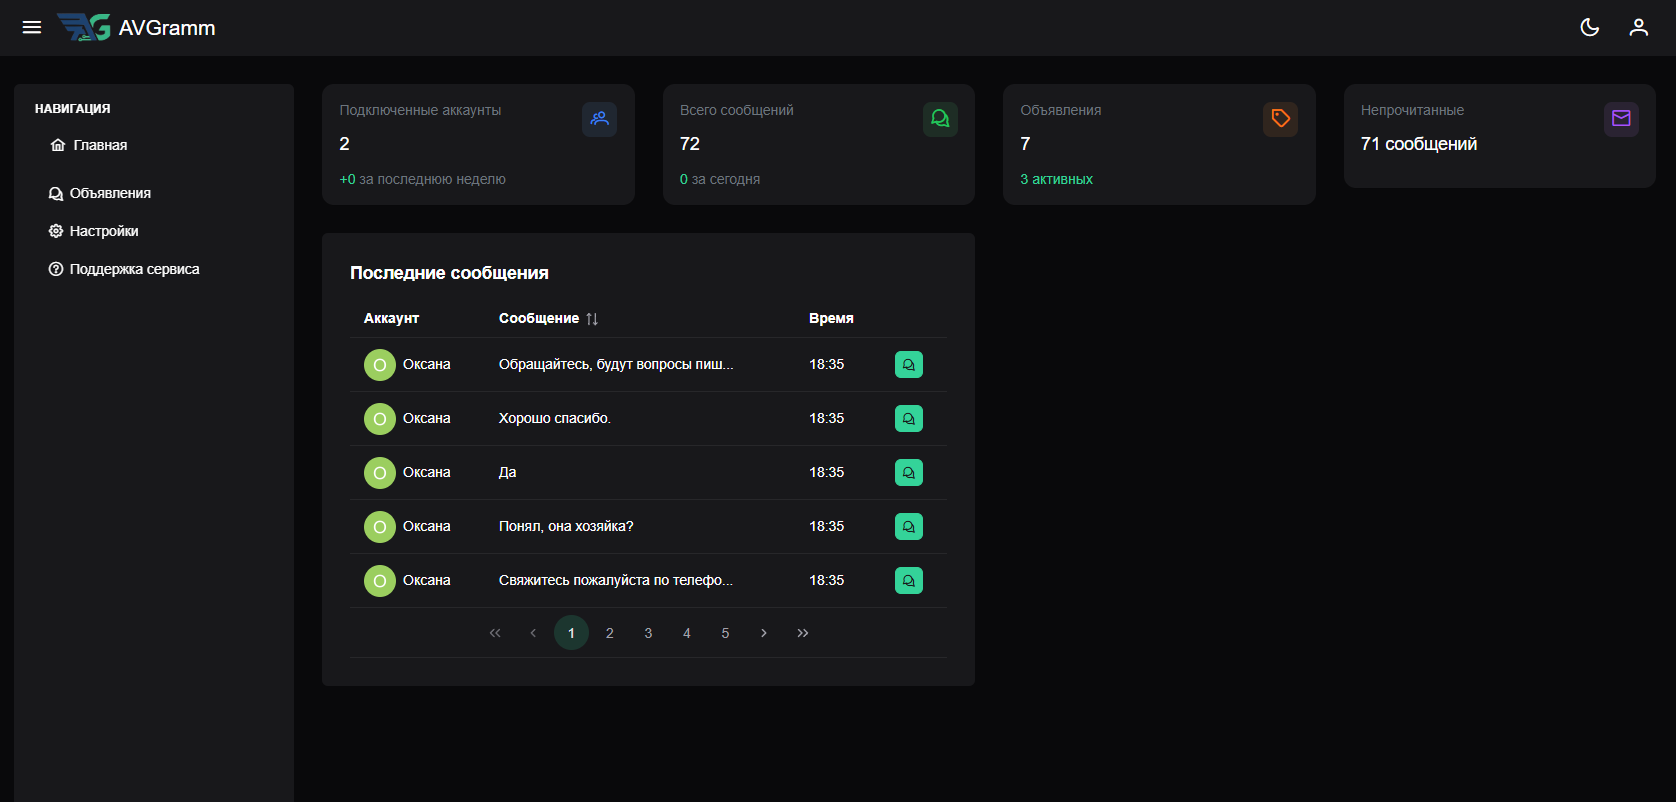Go to Главная in navigation

99,145
